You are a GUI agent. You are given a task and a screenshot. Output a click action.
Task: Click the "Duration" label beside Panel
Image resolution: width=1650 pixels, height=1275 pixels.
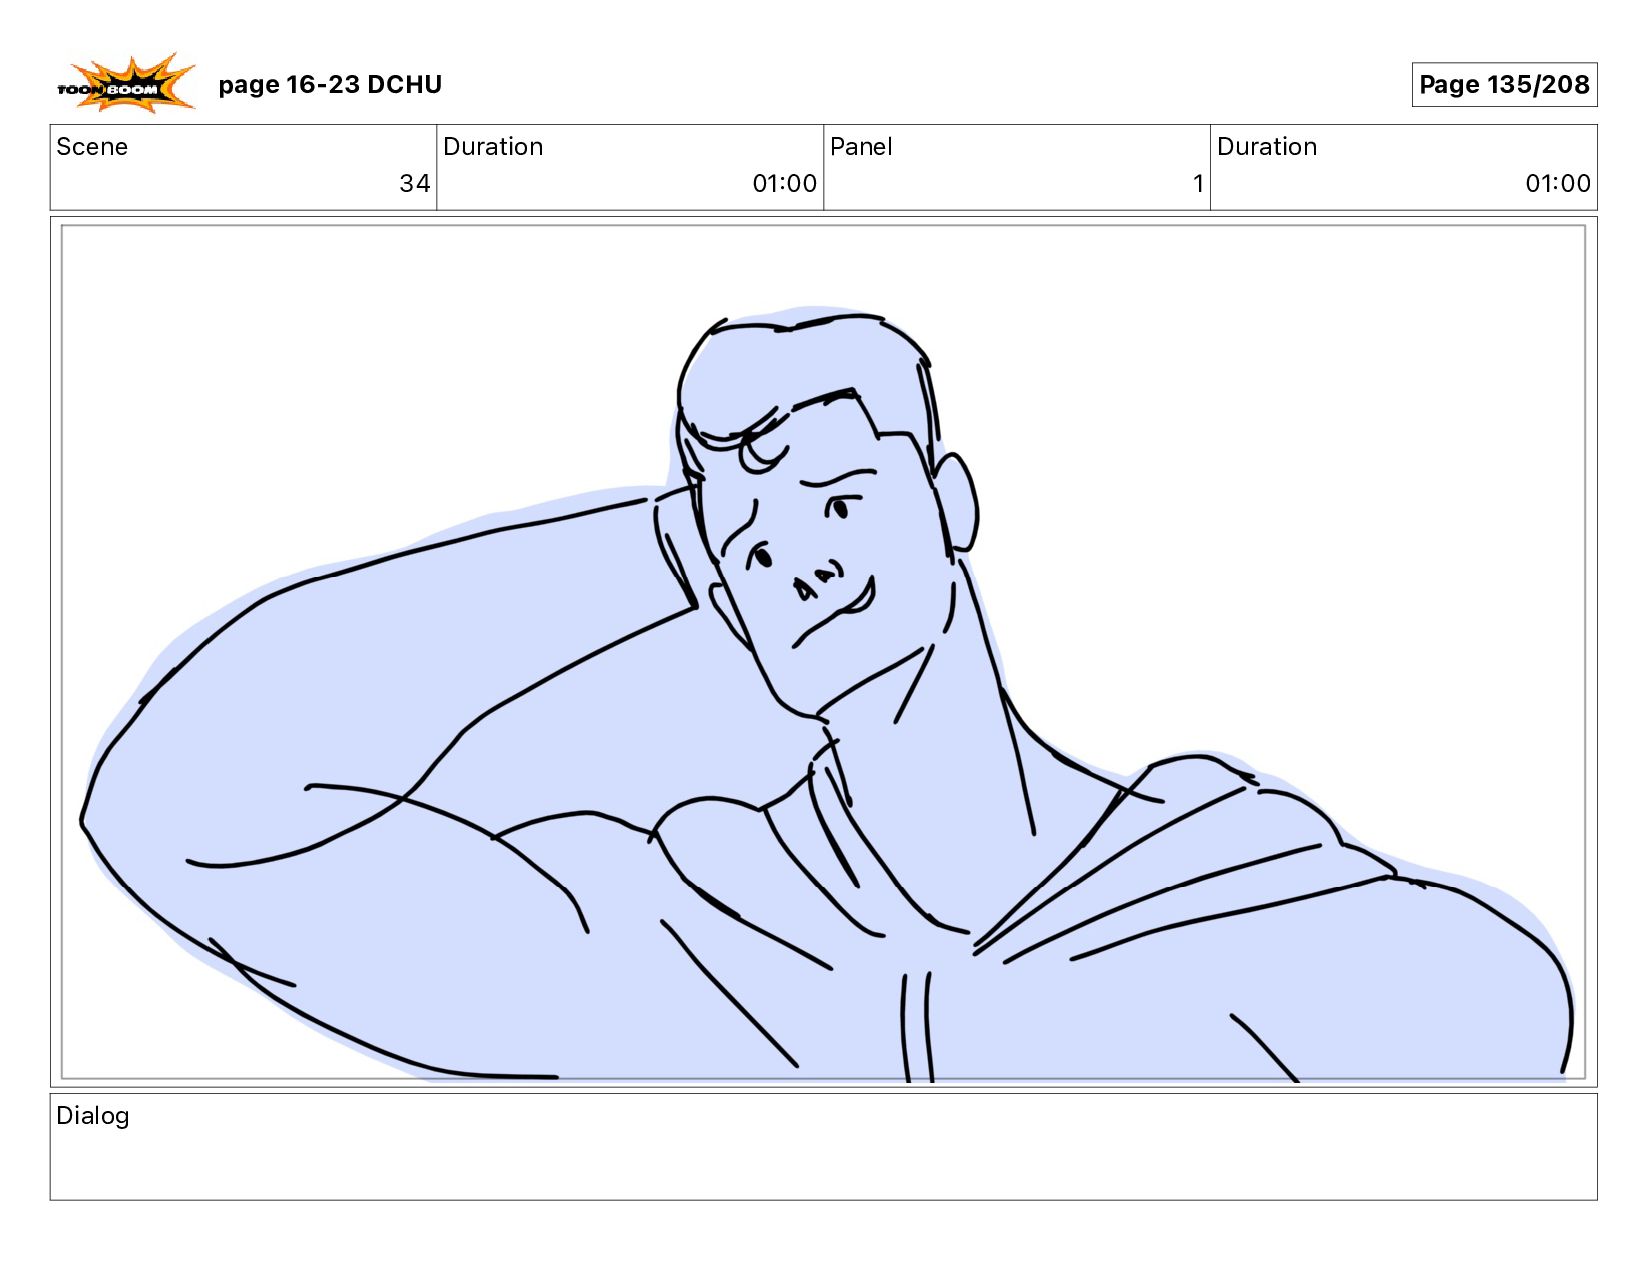(1267, 147)
